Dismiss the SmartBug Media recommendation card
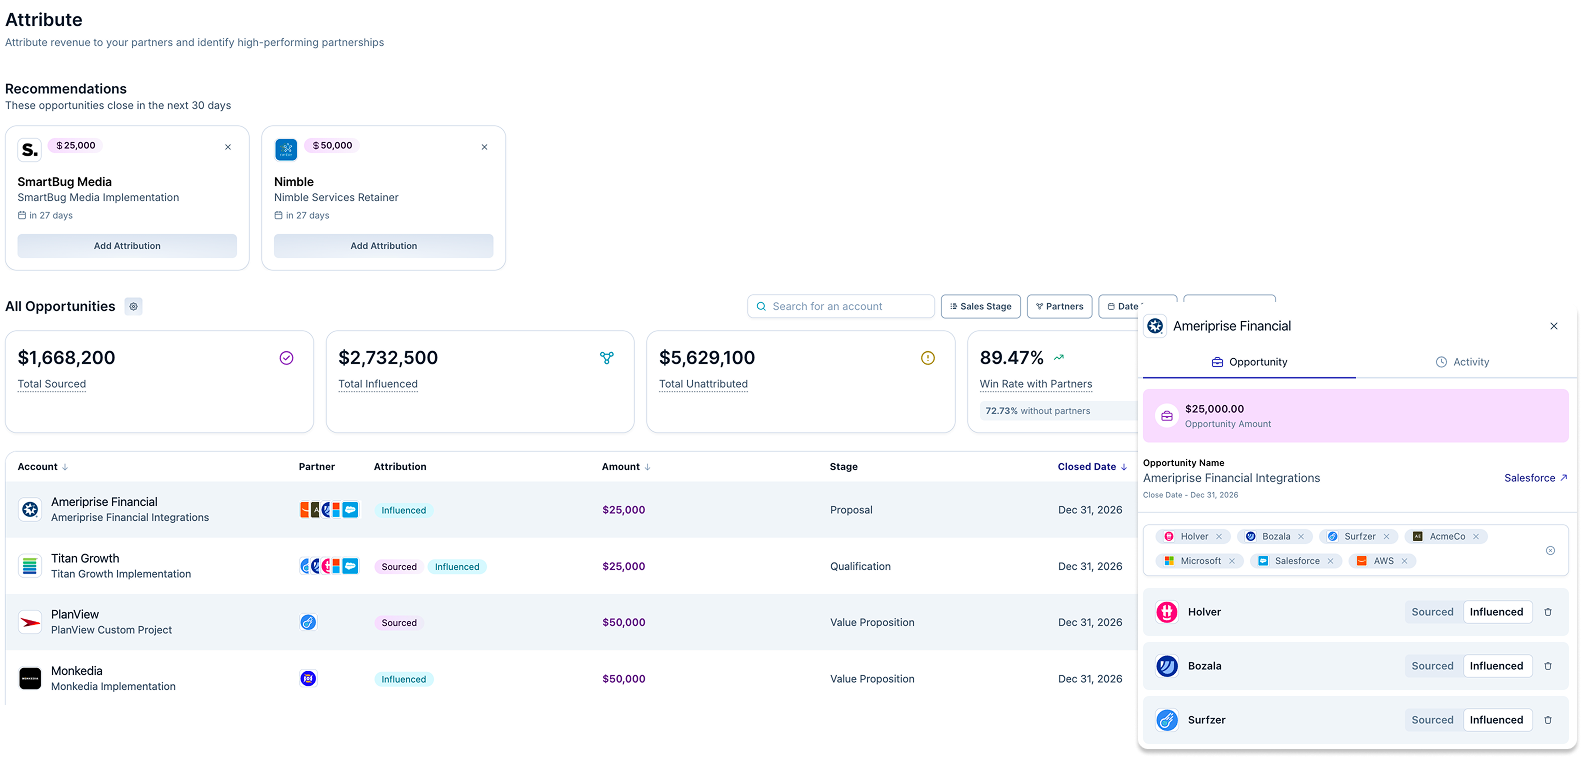This screenshot has height=757, width=1581. (x=228, y=147)
